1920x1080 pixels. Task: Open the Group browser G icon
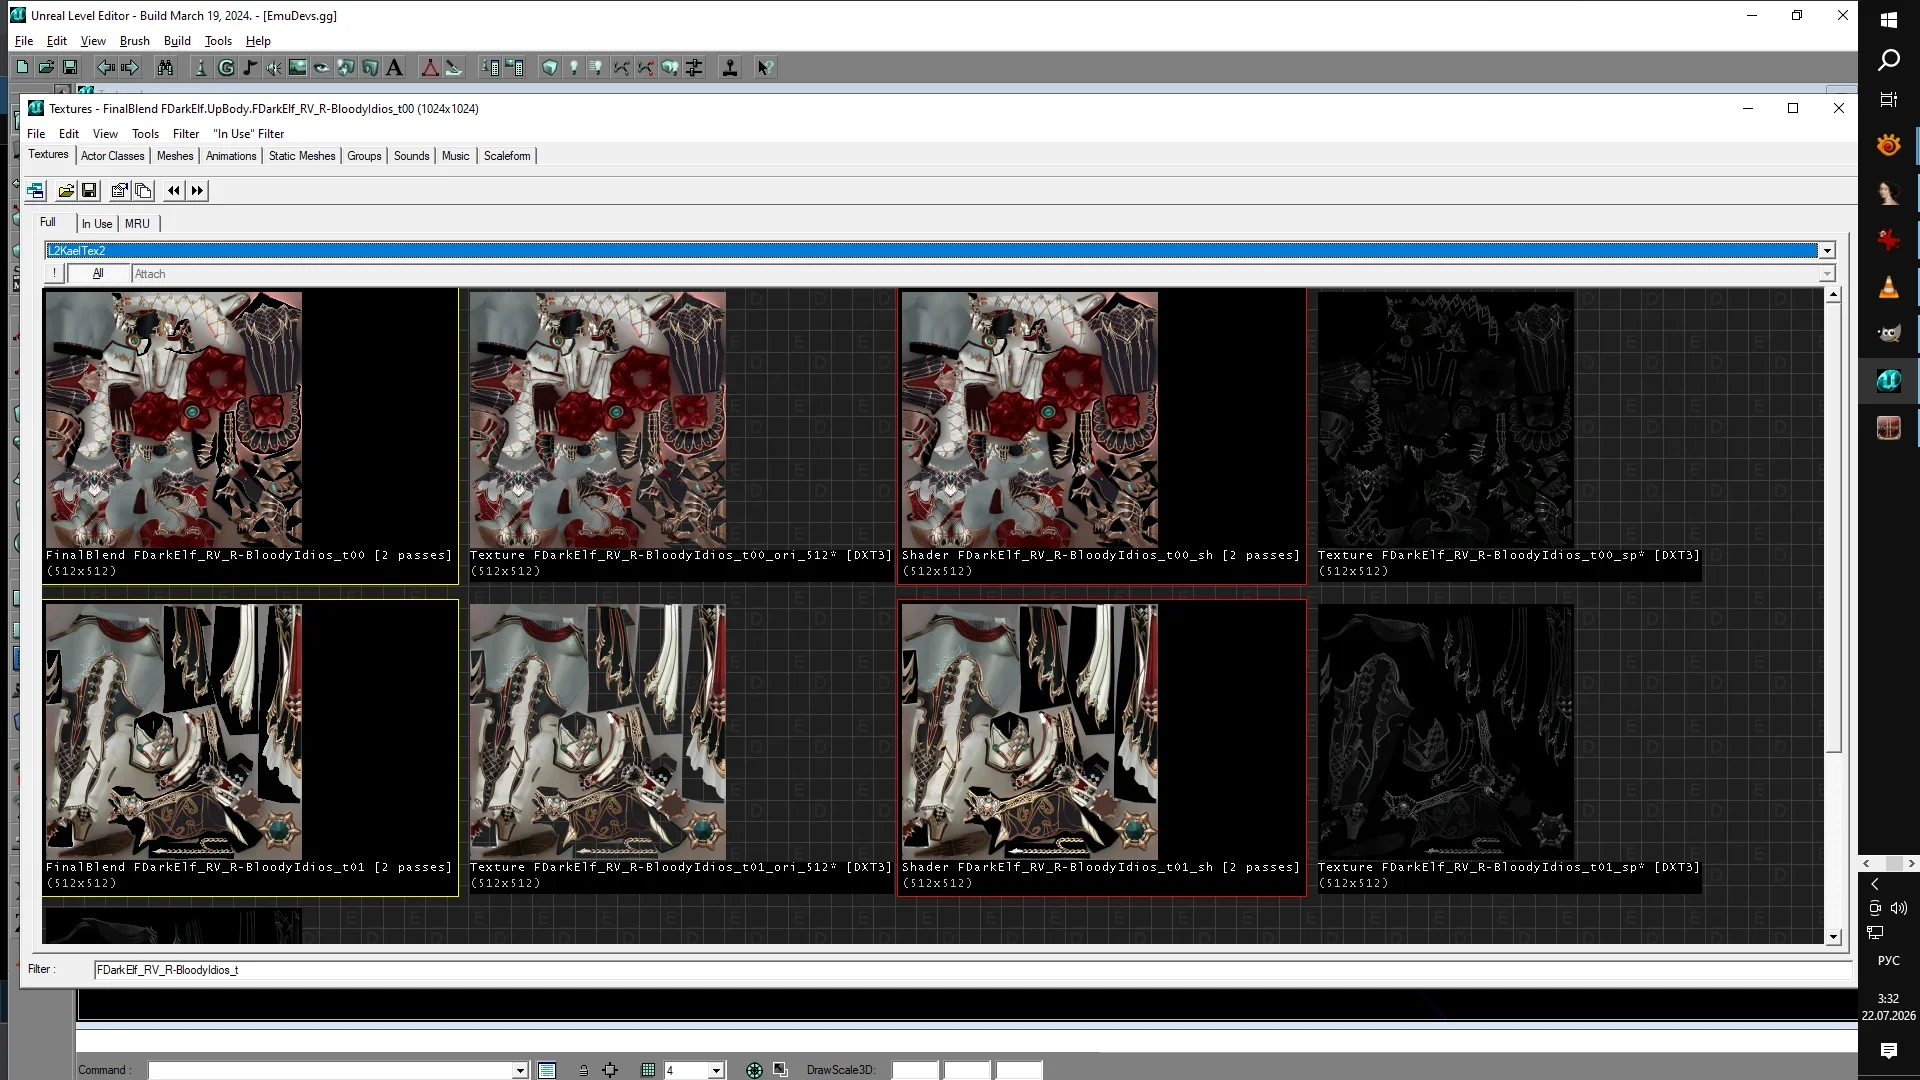pyautogui.click(x=226, y=67)
